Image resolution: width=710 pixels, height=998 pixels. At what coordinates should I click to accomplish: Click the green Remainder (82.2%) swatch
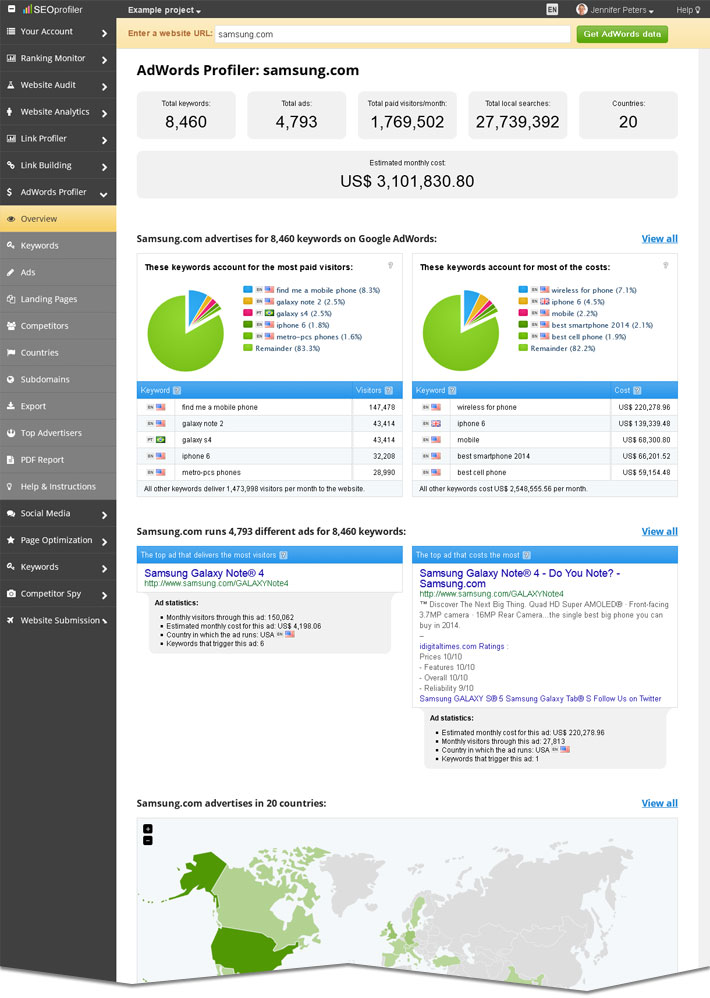point(523,348)
